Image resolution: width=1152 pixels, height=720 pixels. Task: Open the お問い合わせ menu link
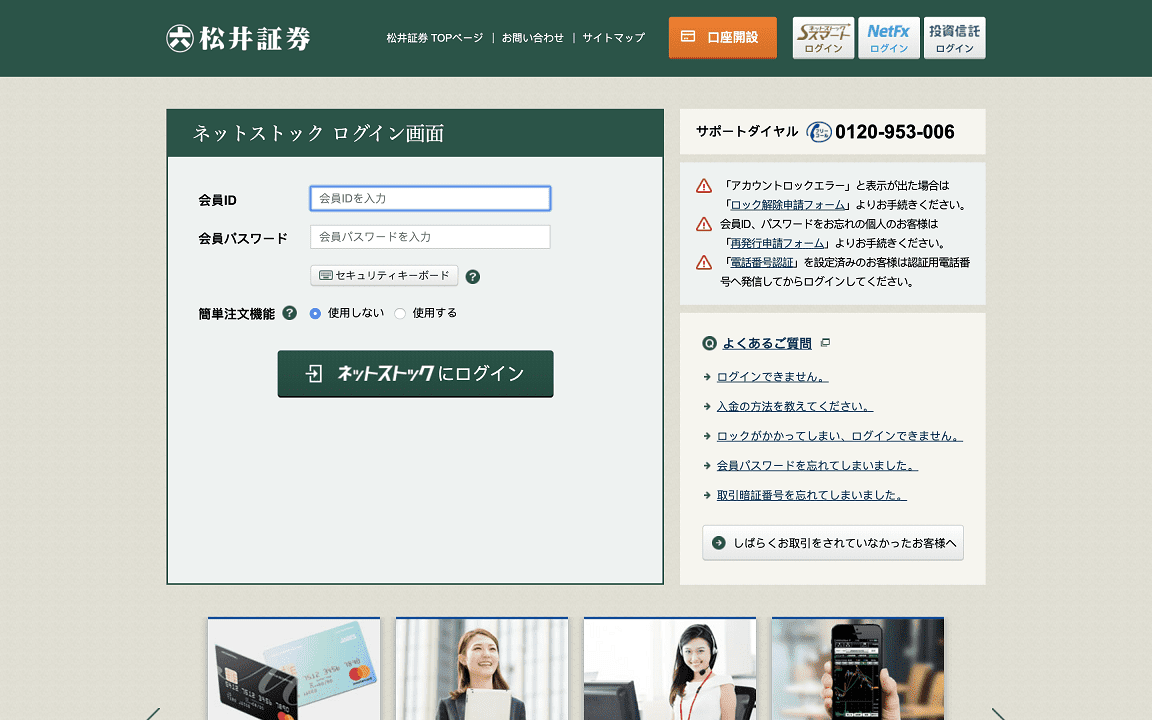532,38
